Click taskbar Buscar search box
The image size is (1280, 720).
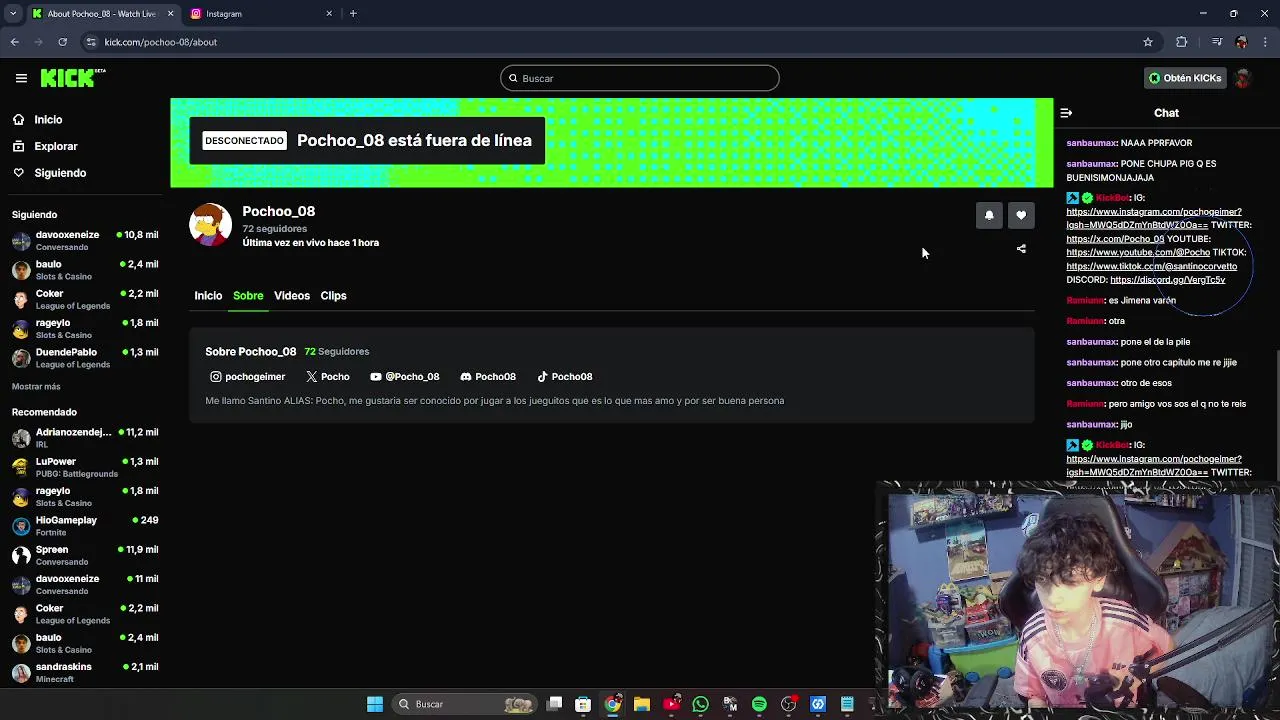(466, 704)
